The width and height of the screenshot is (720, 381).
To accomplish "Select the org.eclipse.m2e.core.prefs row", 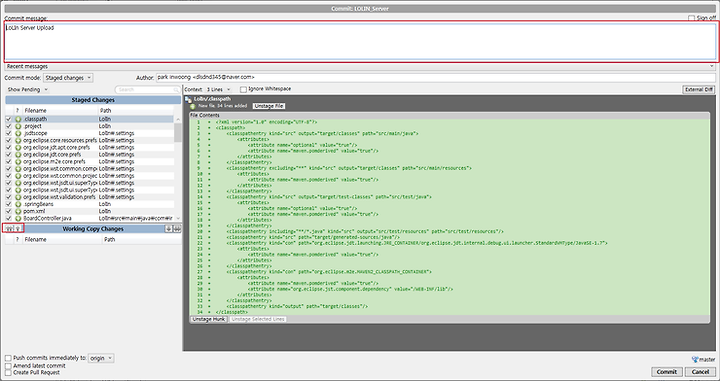I will 90,162.
